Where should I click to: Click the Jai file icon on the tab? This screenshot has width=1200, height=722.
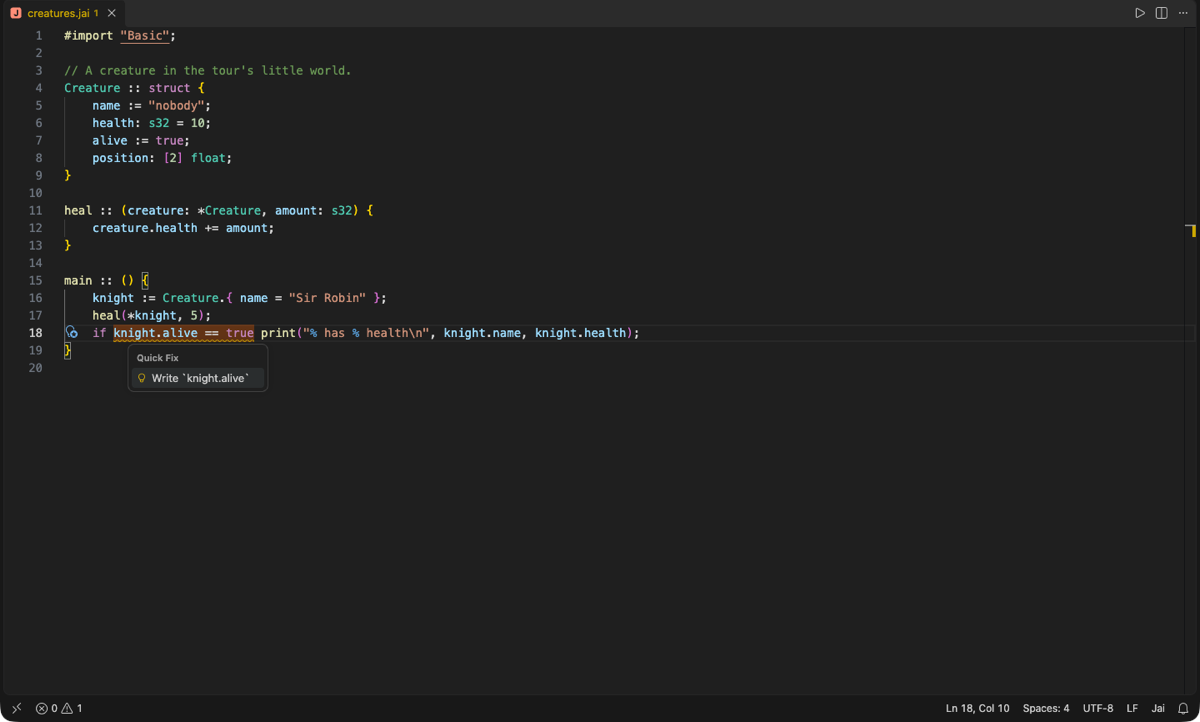click(16, 13)
